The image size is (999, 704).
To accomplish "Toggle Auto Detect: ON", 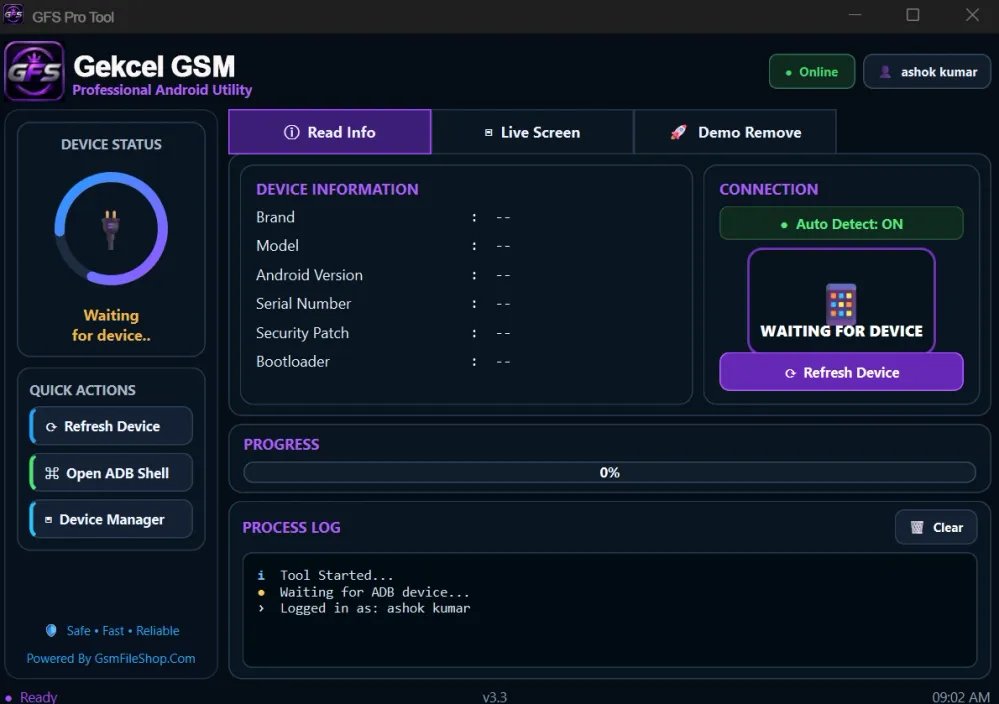I will click(x=841, y=224).
